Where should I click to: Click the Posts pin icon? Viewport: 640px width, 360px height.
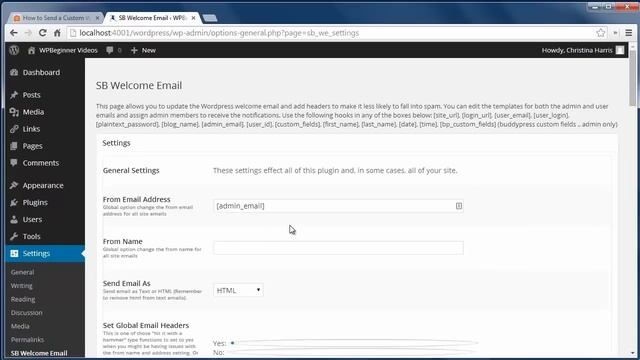coord(14,95)
